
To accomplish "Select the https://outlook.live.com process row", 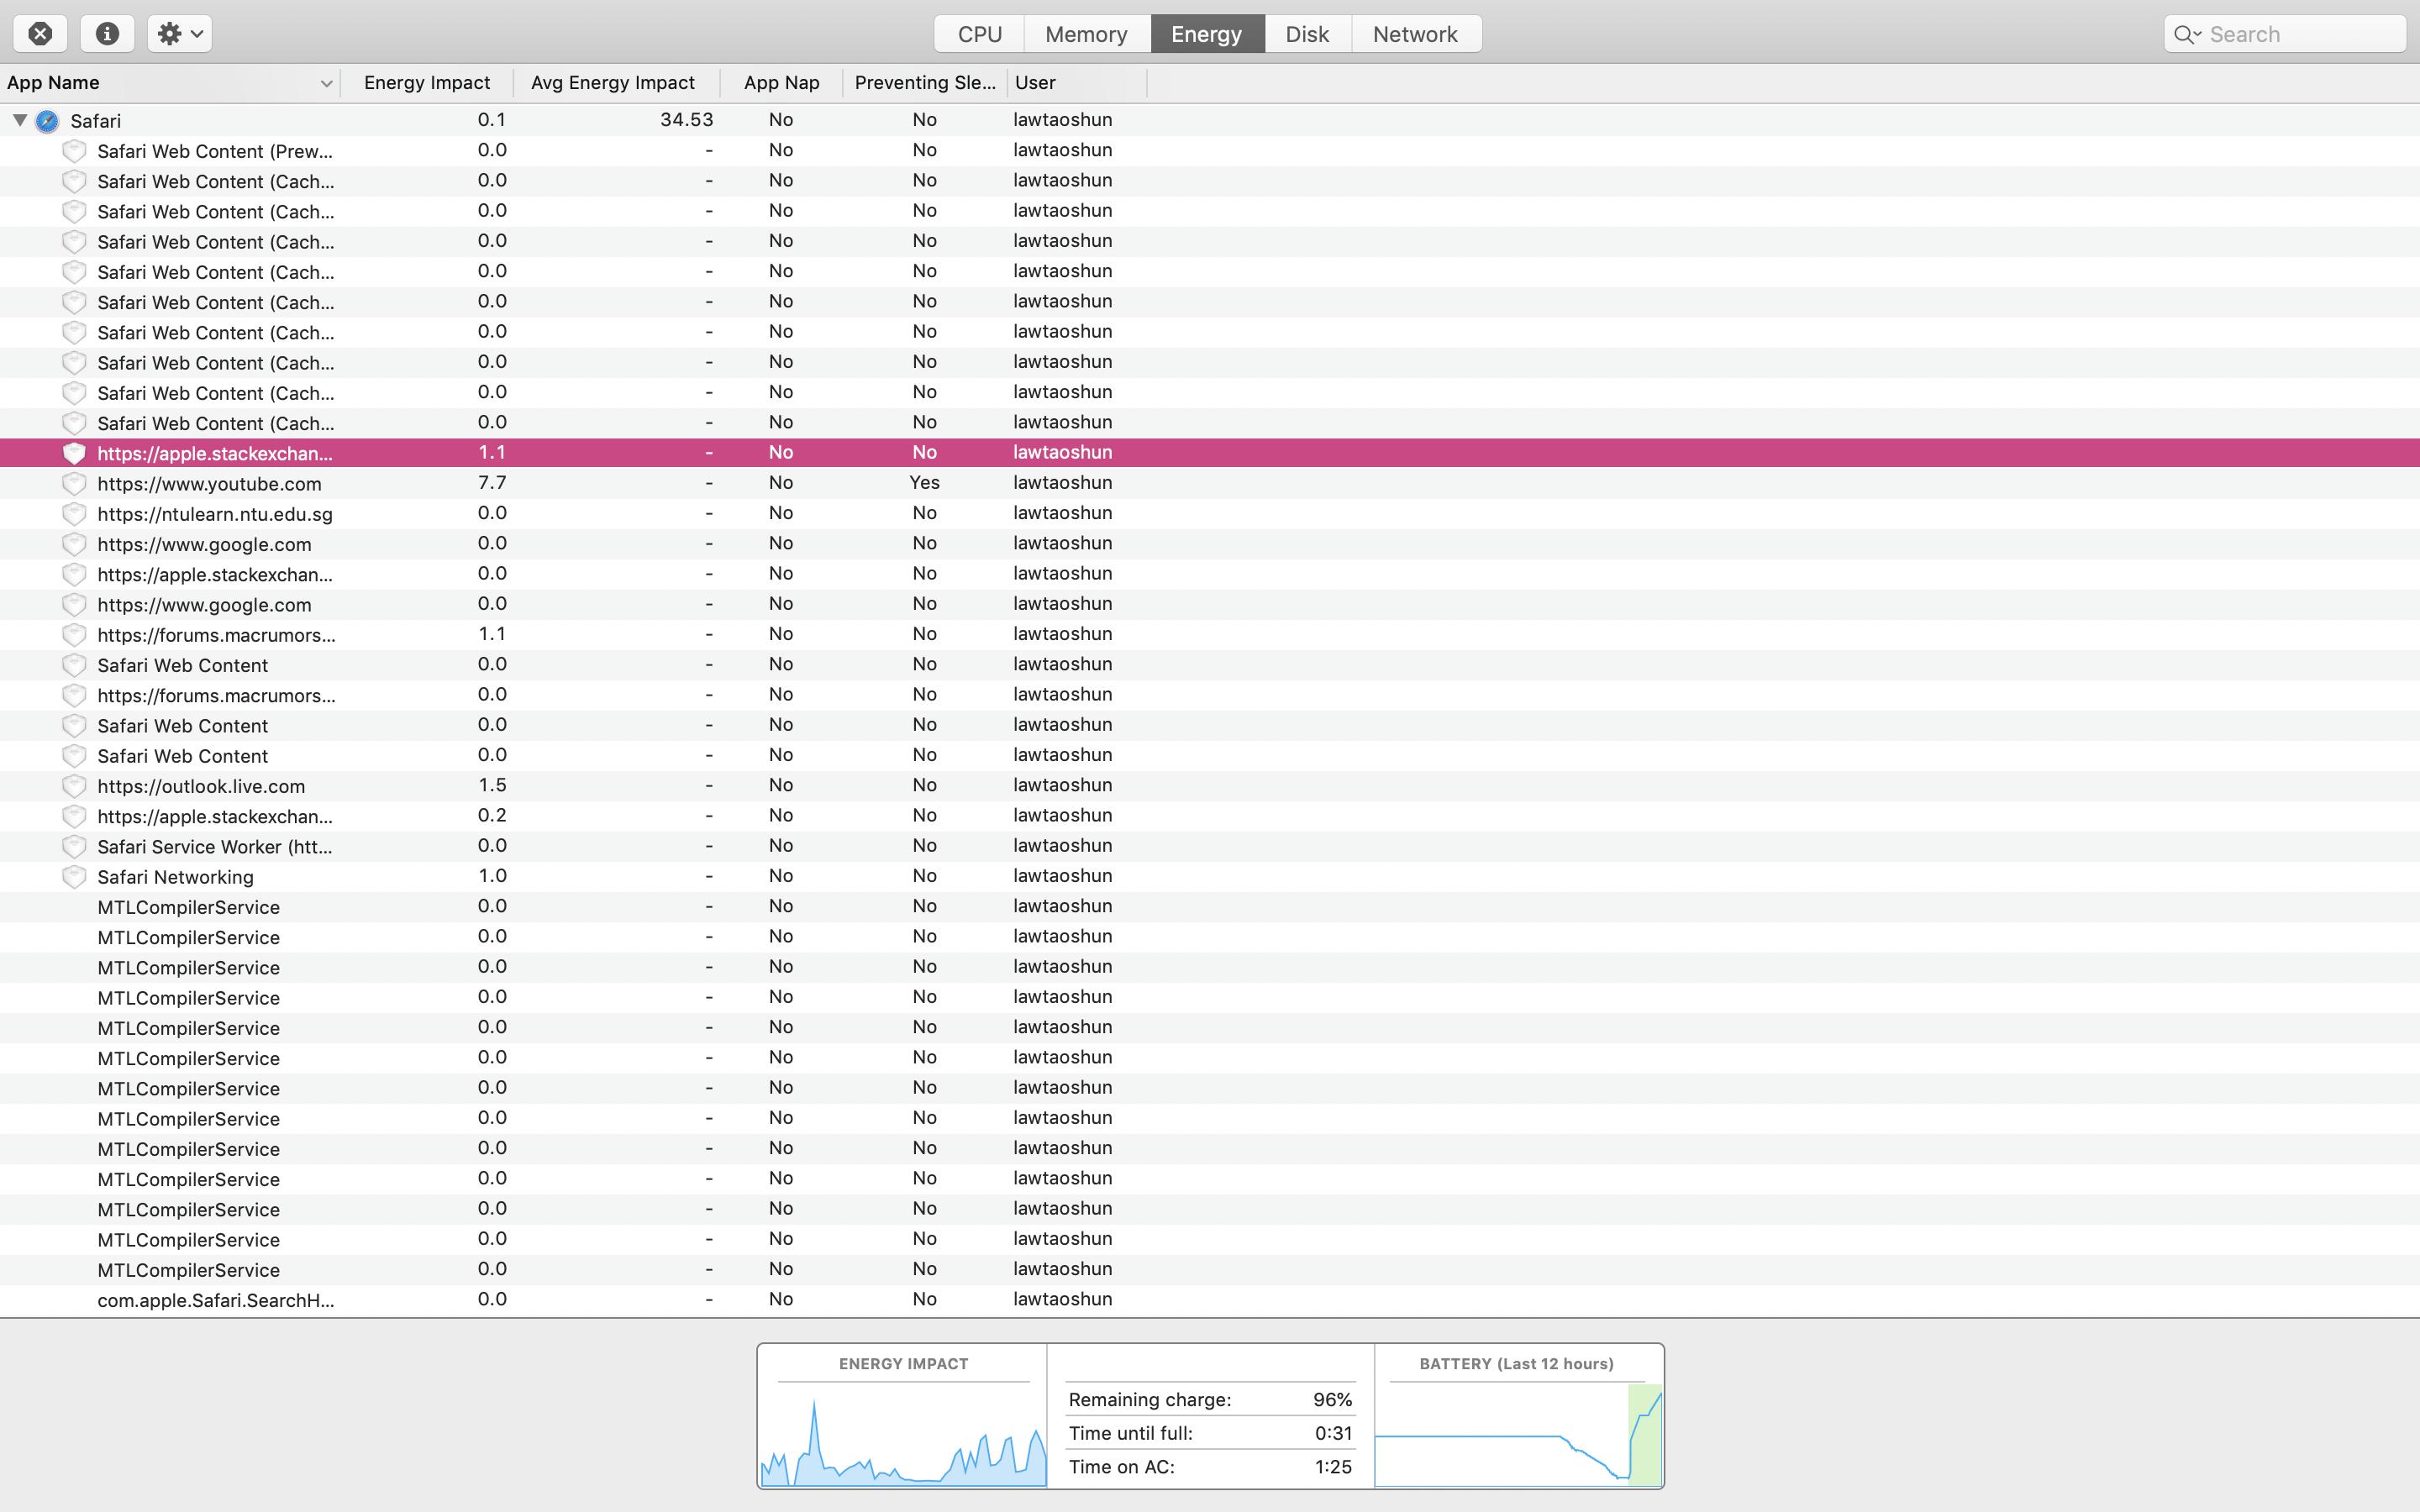I will coord(1210,785).
